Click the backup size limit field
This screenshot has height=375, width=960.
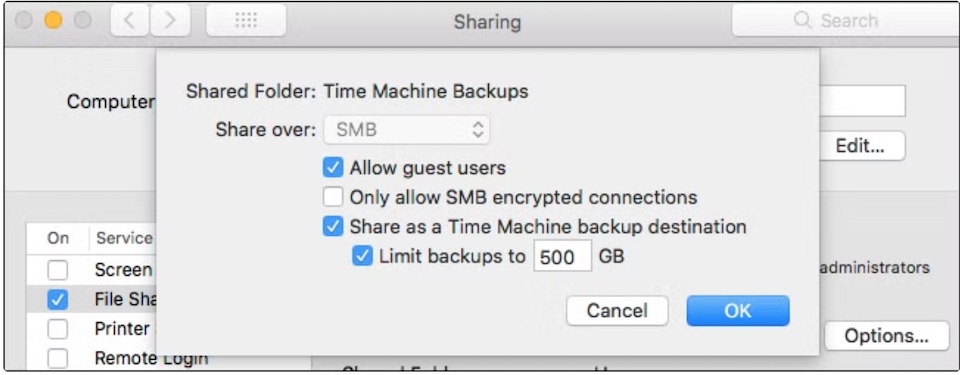pos(563,256)
